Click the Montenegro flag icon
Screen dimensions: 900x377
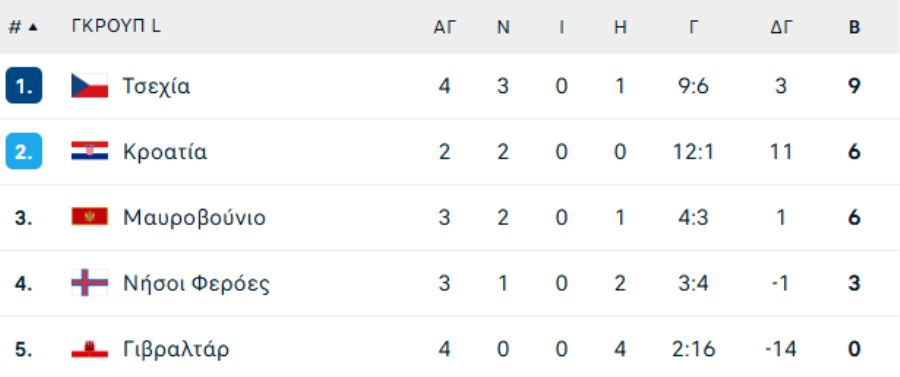(90, 217)
